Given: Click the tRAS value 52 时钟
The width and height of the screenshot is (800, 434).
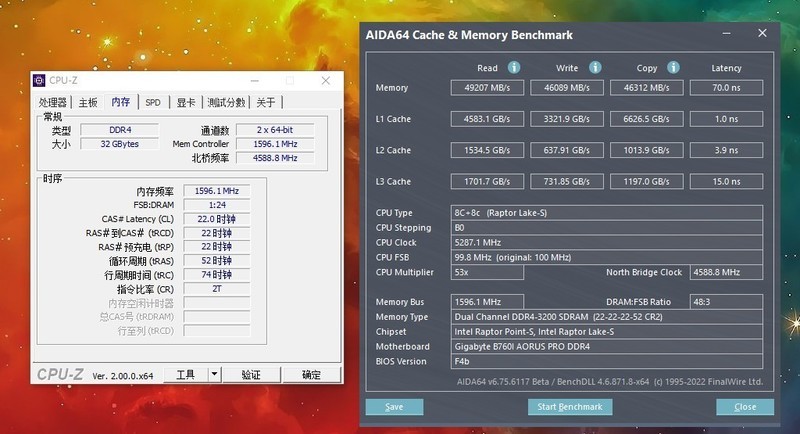Looking at the screenshot, I should [x=217, y=261].
